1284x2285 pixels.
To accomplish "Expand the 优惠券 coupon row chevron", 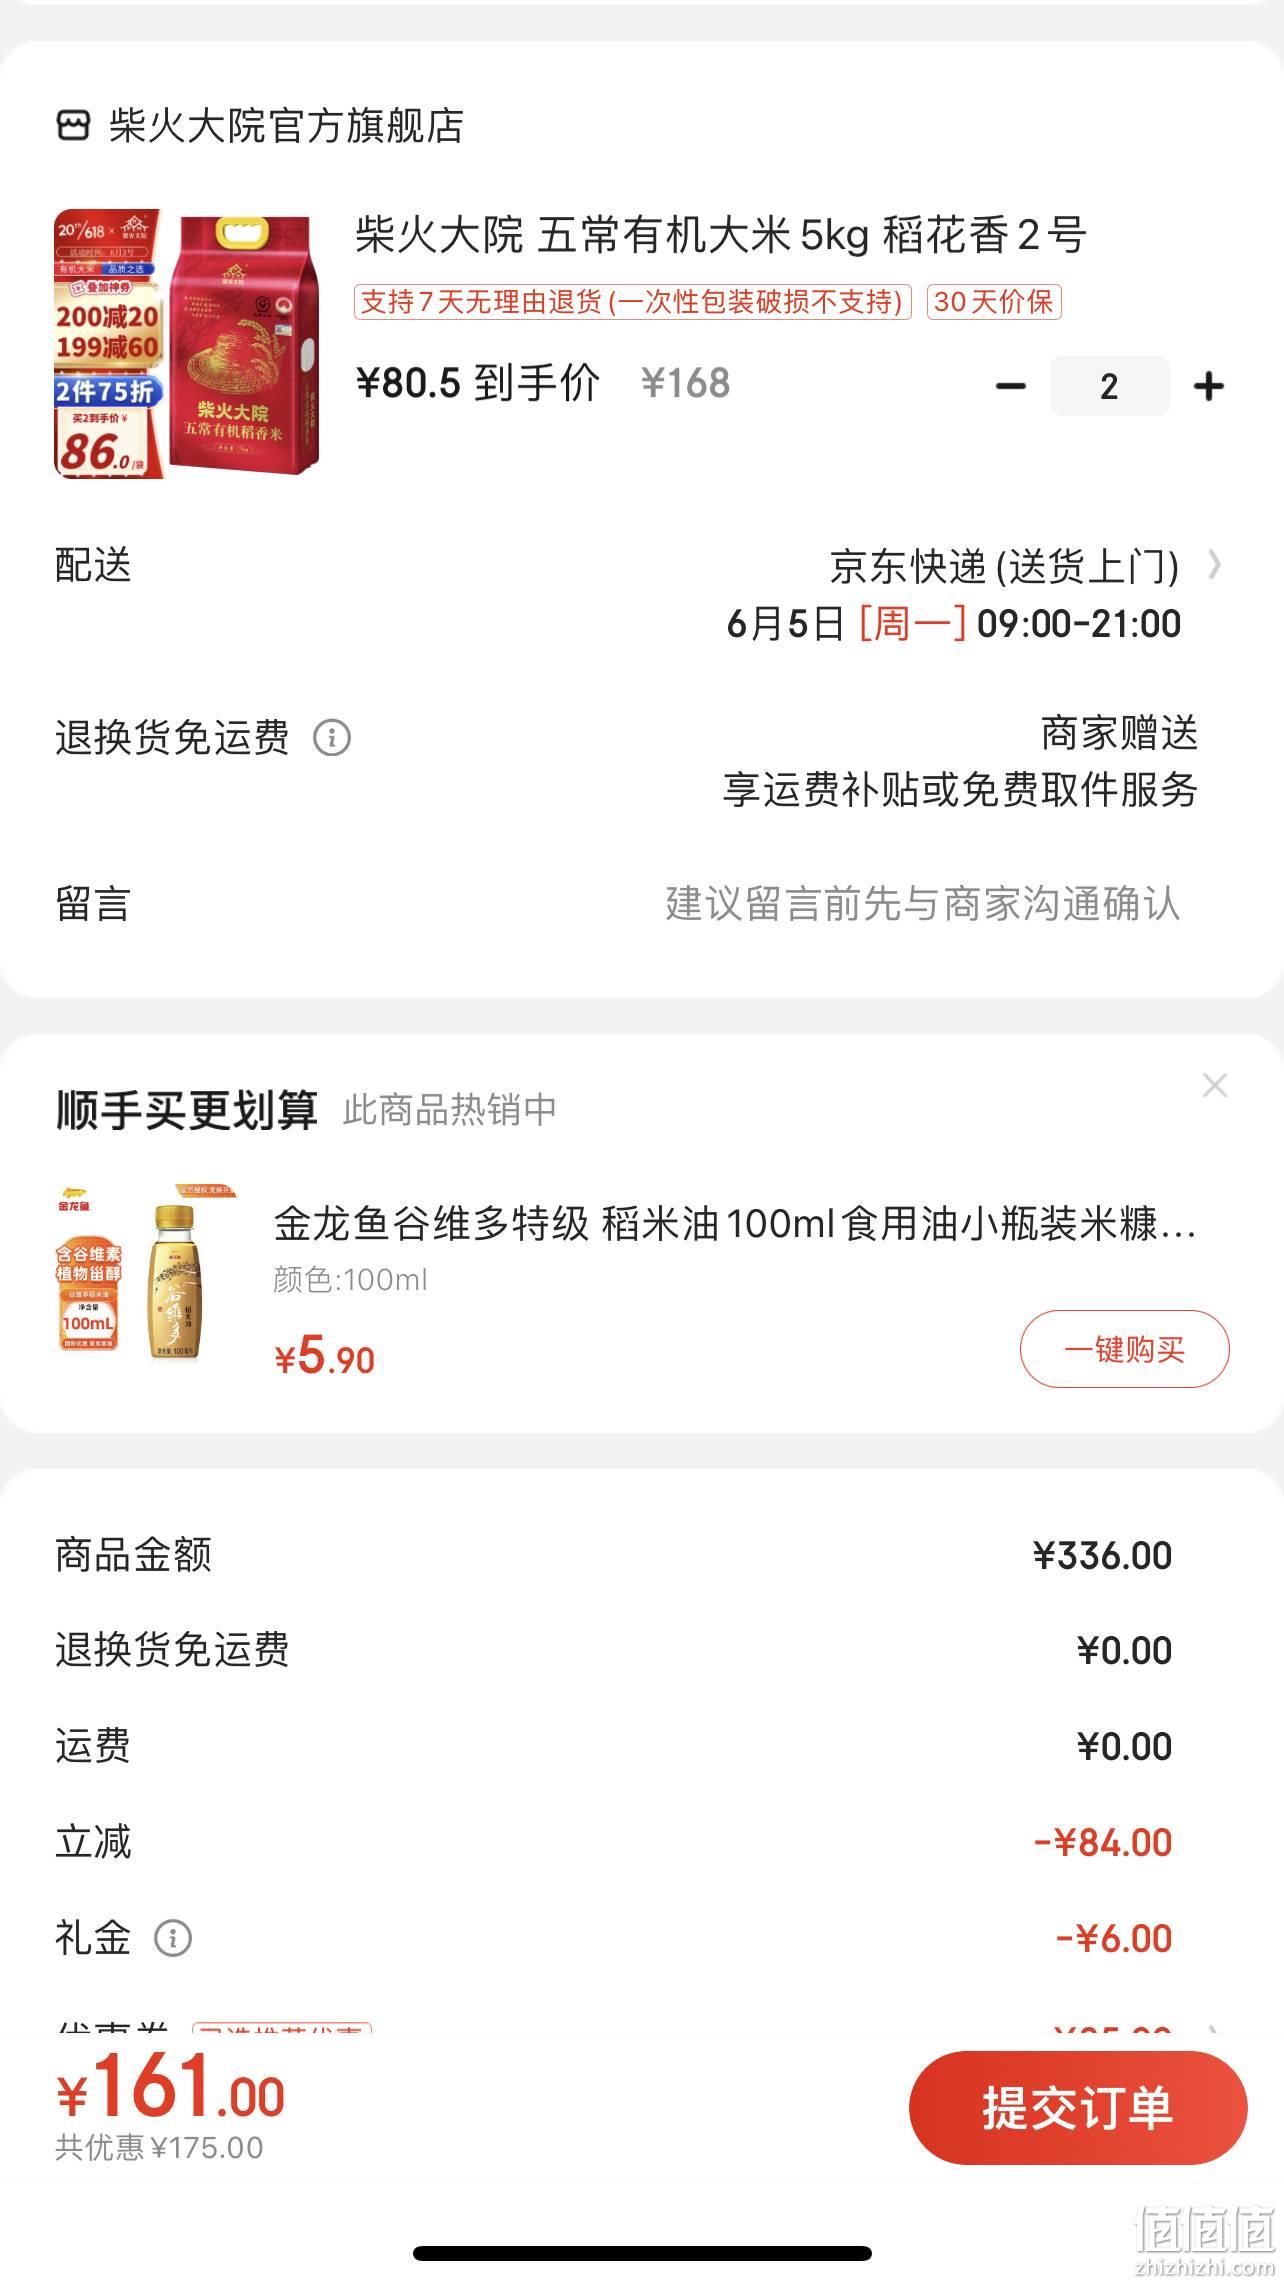I will [x=1214, y=2030].
